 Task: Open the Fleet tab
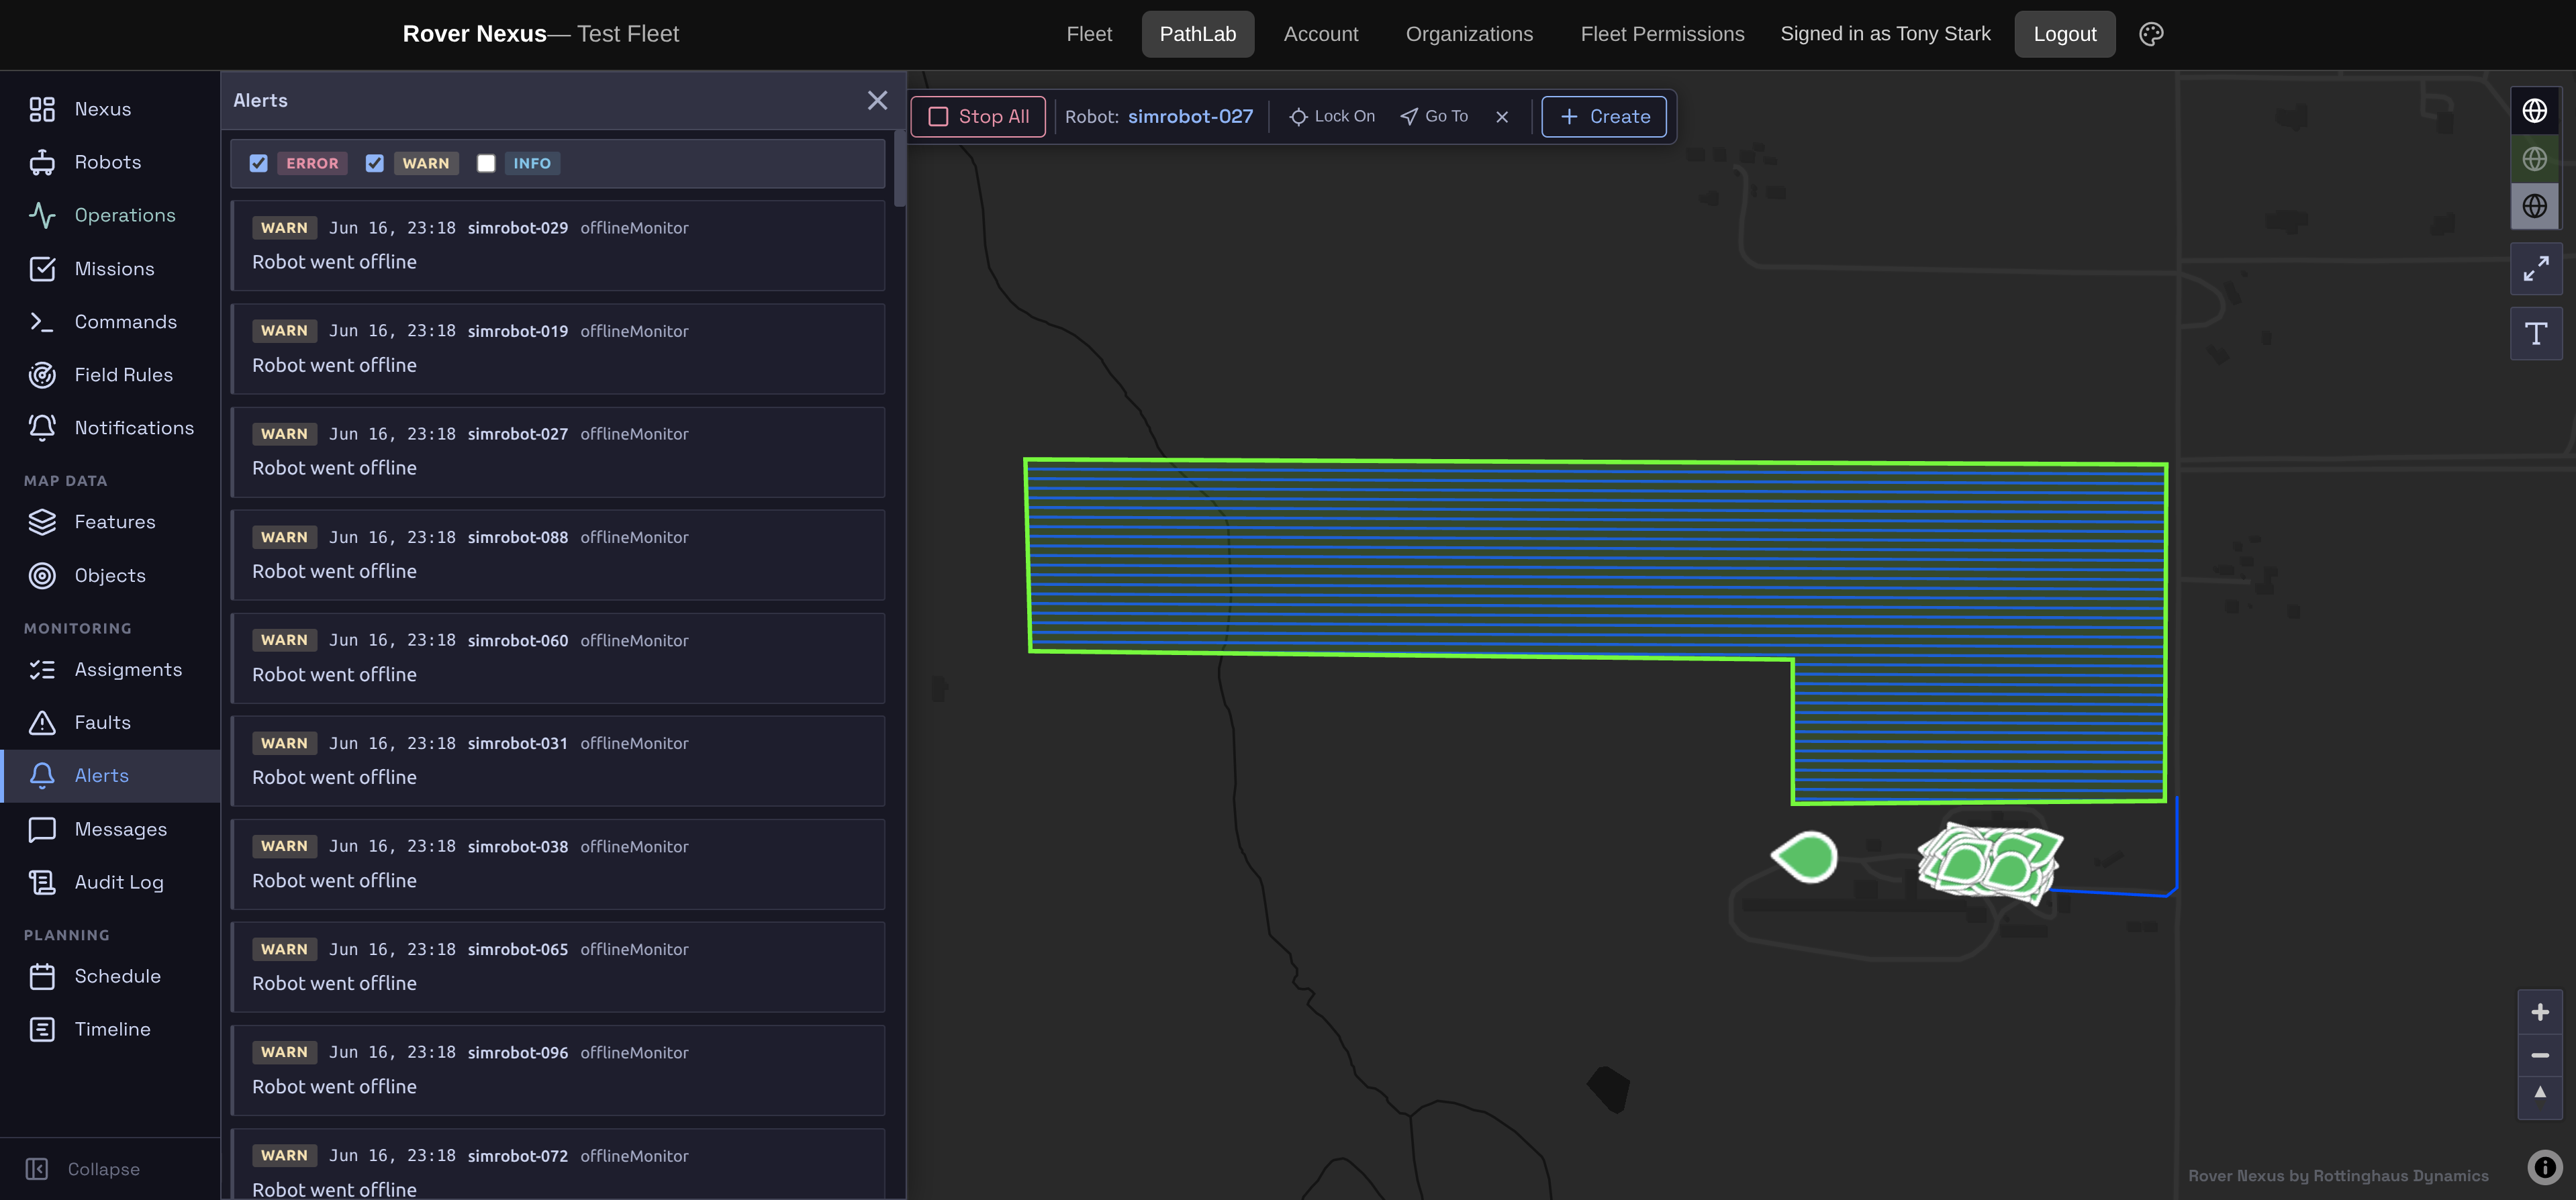(1089, 34)
